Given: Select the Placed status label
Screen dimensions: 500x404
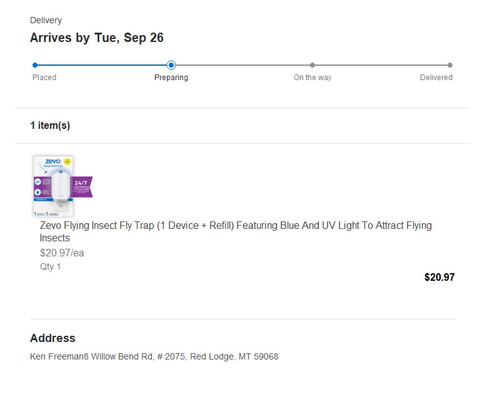Looking at the screenshot, I should [44, 77].
